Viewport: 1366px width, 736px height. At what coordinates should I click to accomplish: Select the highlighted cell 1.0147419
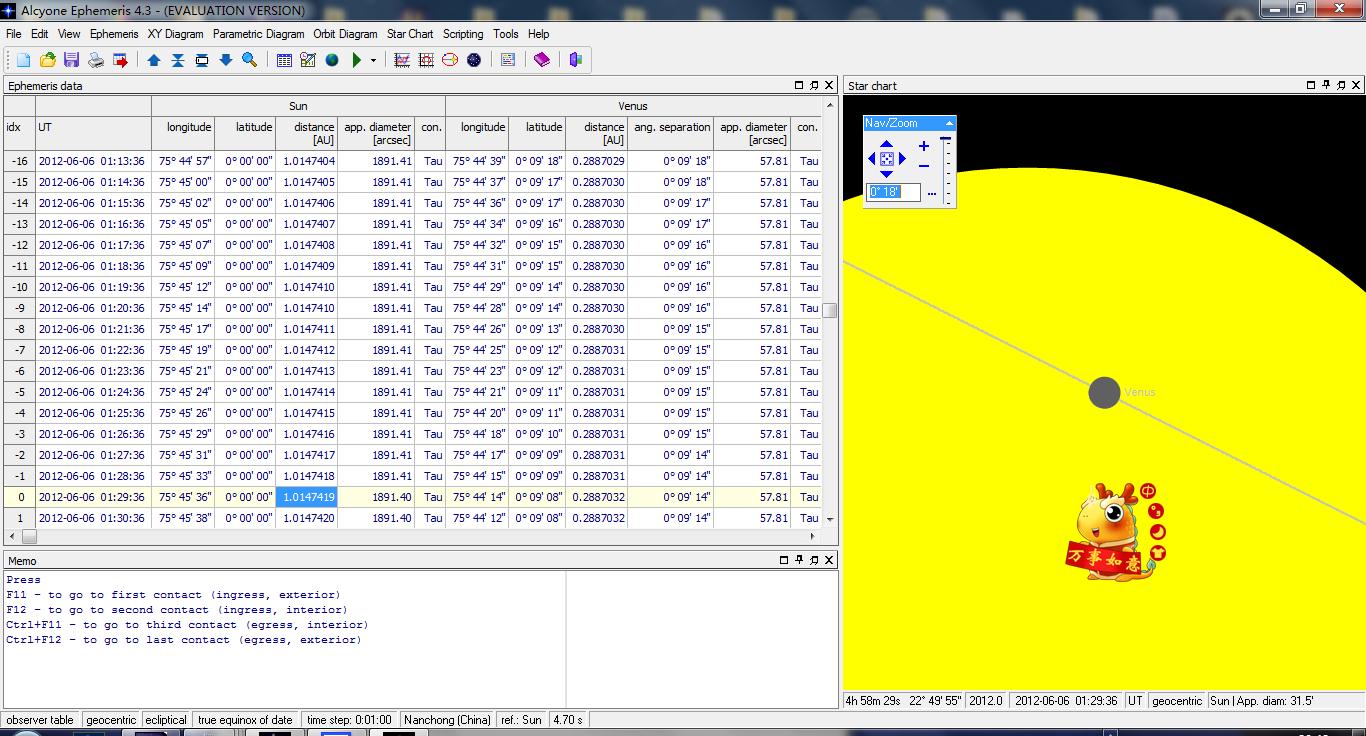click(x=306, y=497)
